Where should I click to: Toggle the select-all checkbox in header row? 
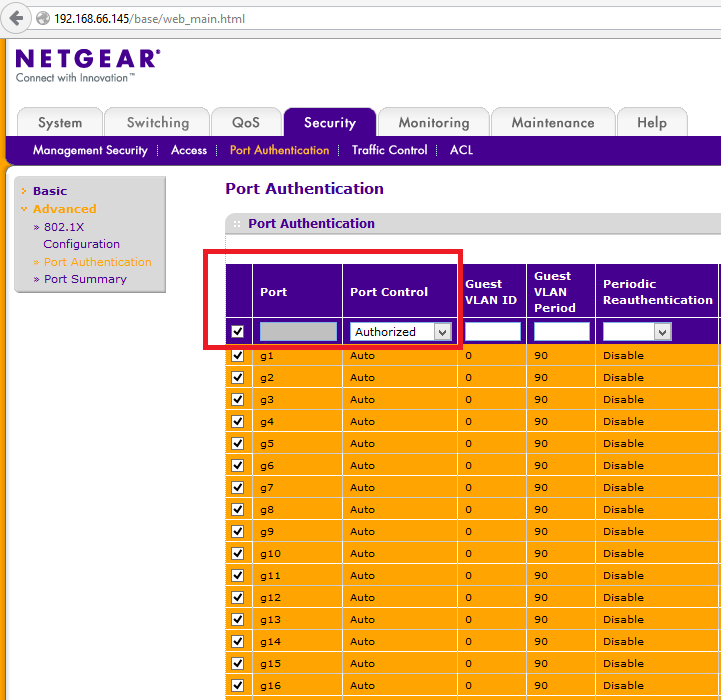[238, 332]
